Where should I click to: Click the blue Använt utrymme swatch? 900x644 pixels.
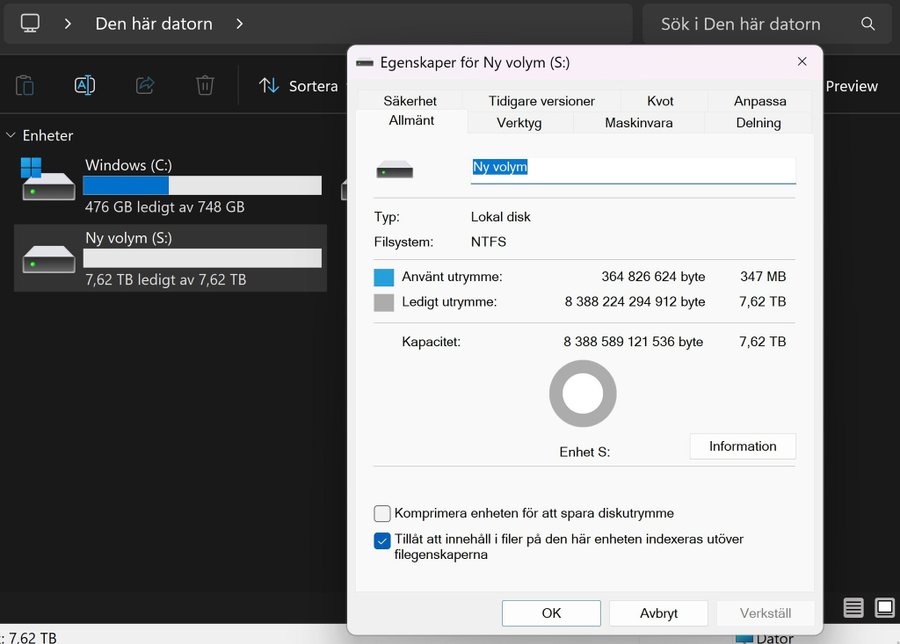click(x=384, y=277)
